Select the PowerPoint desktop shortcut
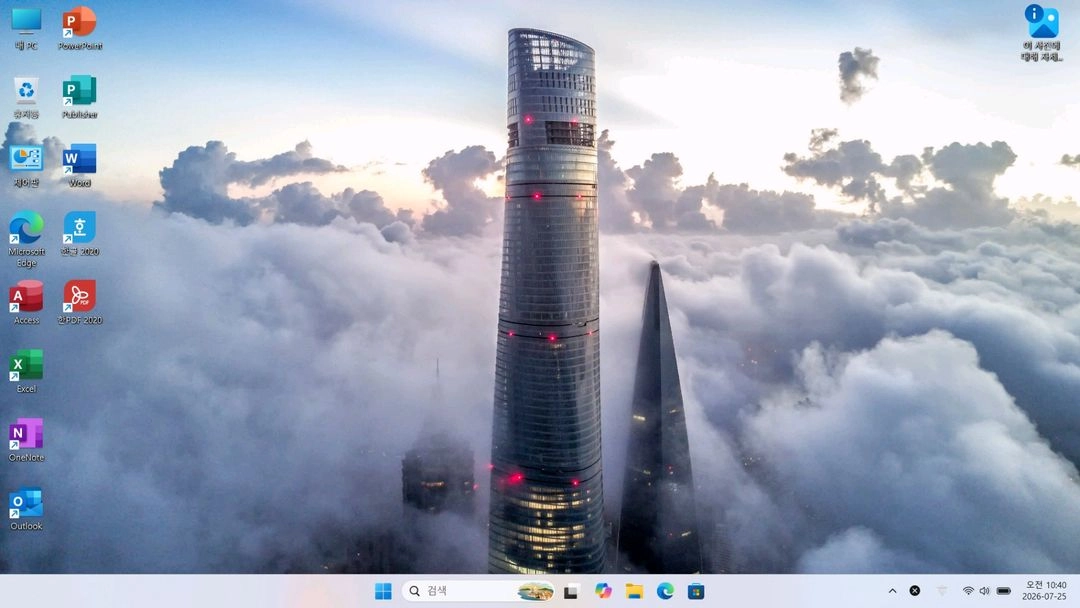1080x608 pixels. point(79,28)
